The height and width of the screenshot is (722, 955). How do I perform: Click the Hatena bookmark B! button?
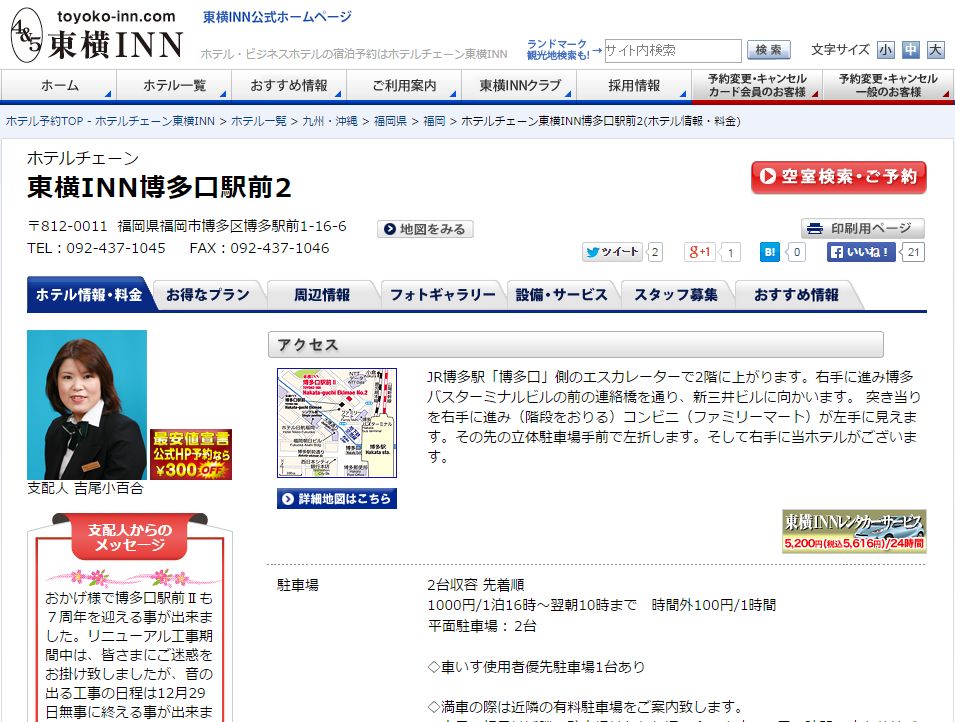(x=770, y=252)
